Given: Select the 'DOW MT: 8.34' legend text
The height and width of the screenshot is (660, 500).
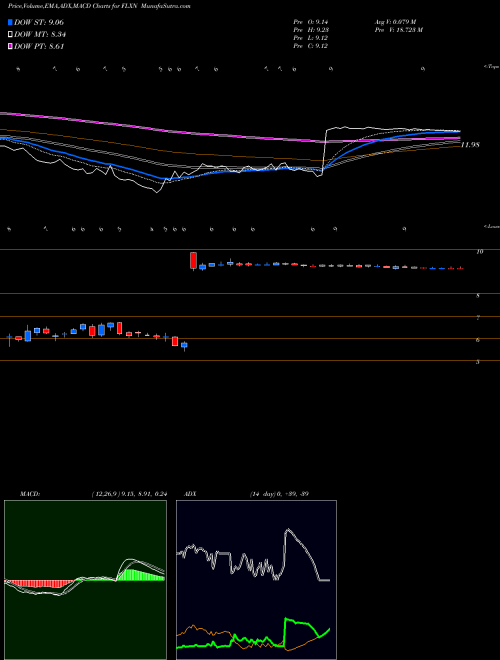Looking at the screenshot, I should [x=40, y=35].
